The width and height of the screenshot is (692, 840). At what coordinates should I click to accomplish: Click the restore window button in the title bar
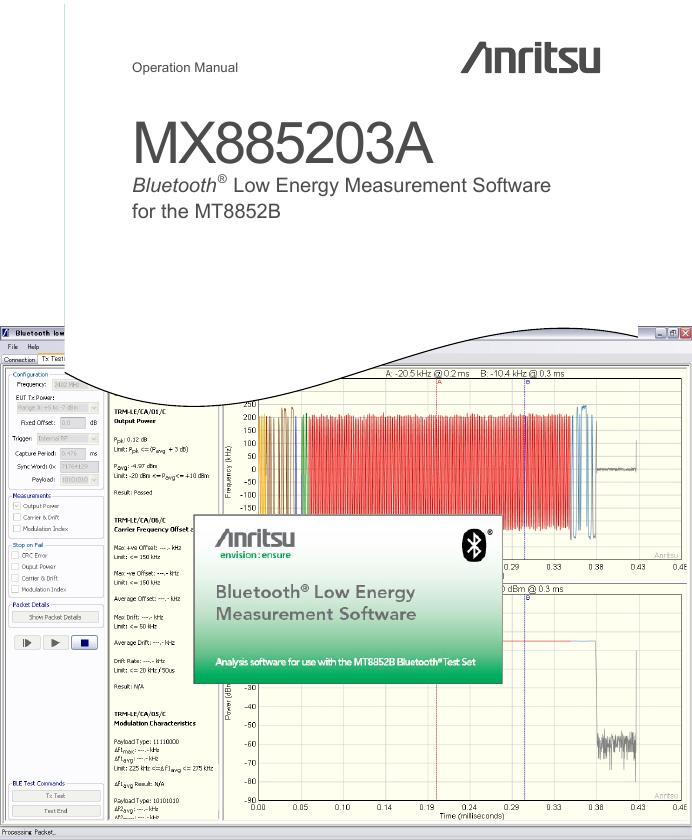[x=672, y=333]
